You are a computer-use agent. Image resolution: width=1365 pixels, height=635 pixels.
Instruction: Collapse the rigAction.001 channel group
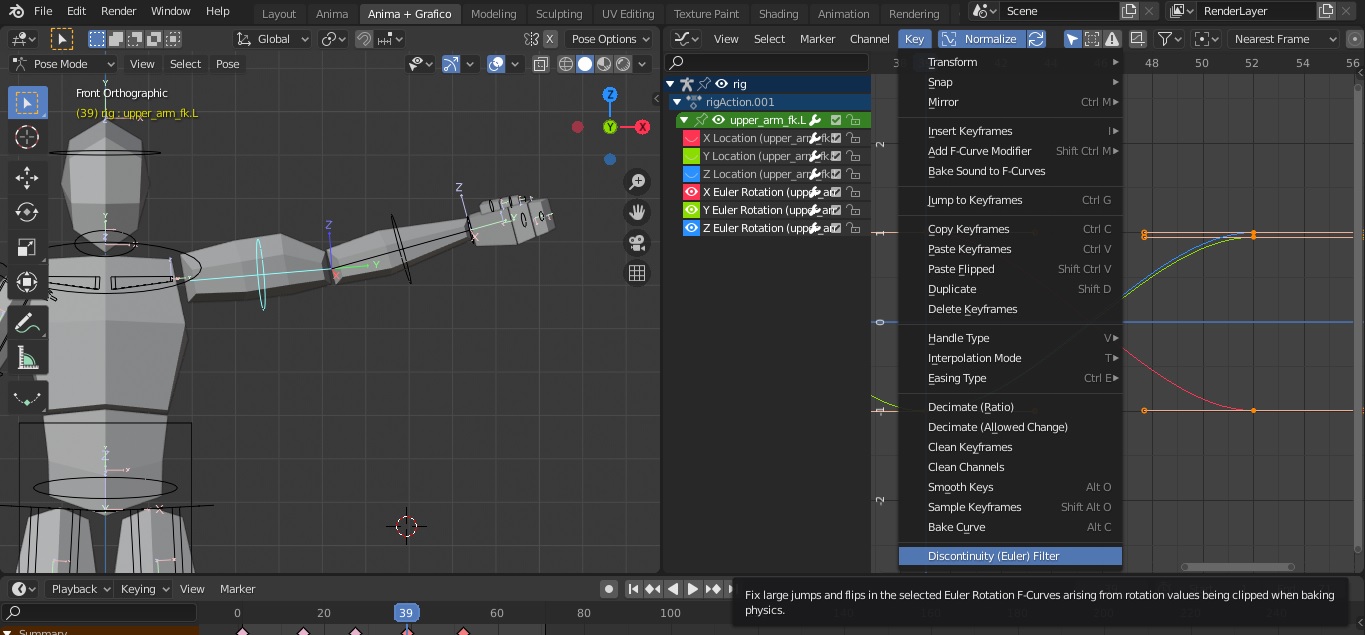point(677,102)
